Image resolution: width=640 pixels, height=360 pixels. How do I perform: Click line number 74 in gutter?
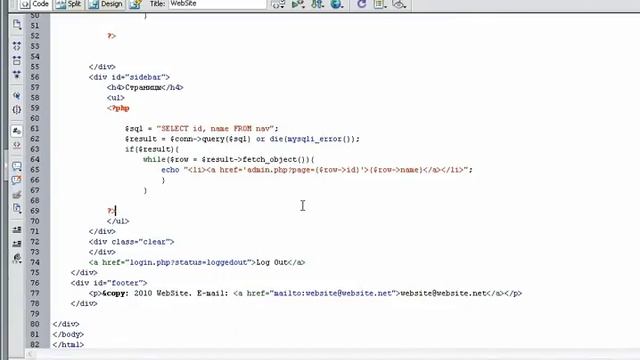35,262
